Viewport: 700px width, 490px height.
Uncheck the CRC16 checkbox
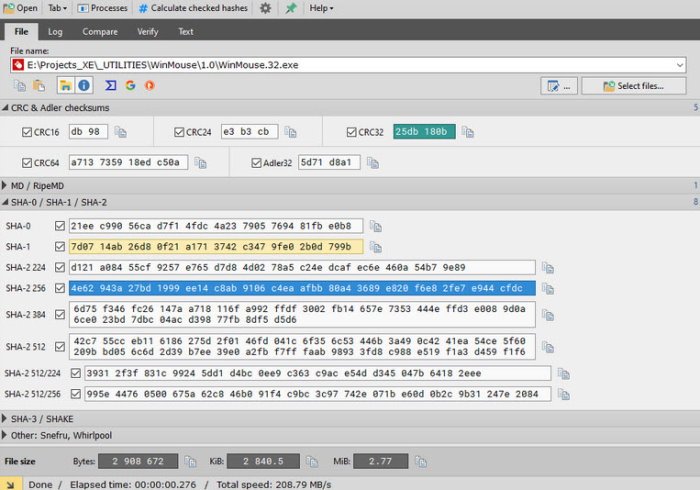tap(27, 132)
